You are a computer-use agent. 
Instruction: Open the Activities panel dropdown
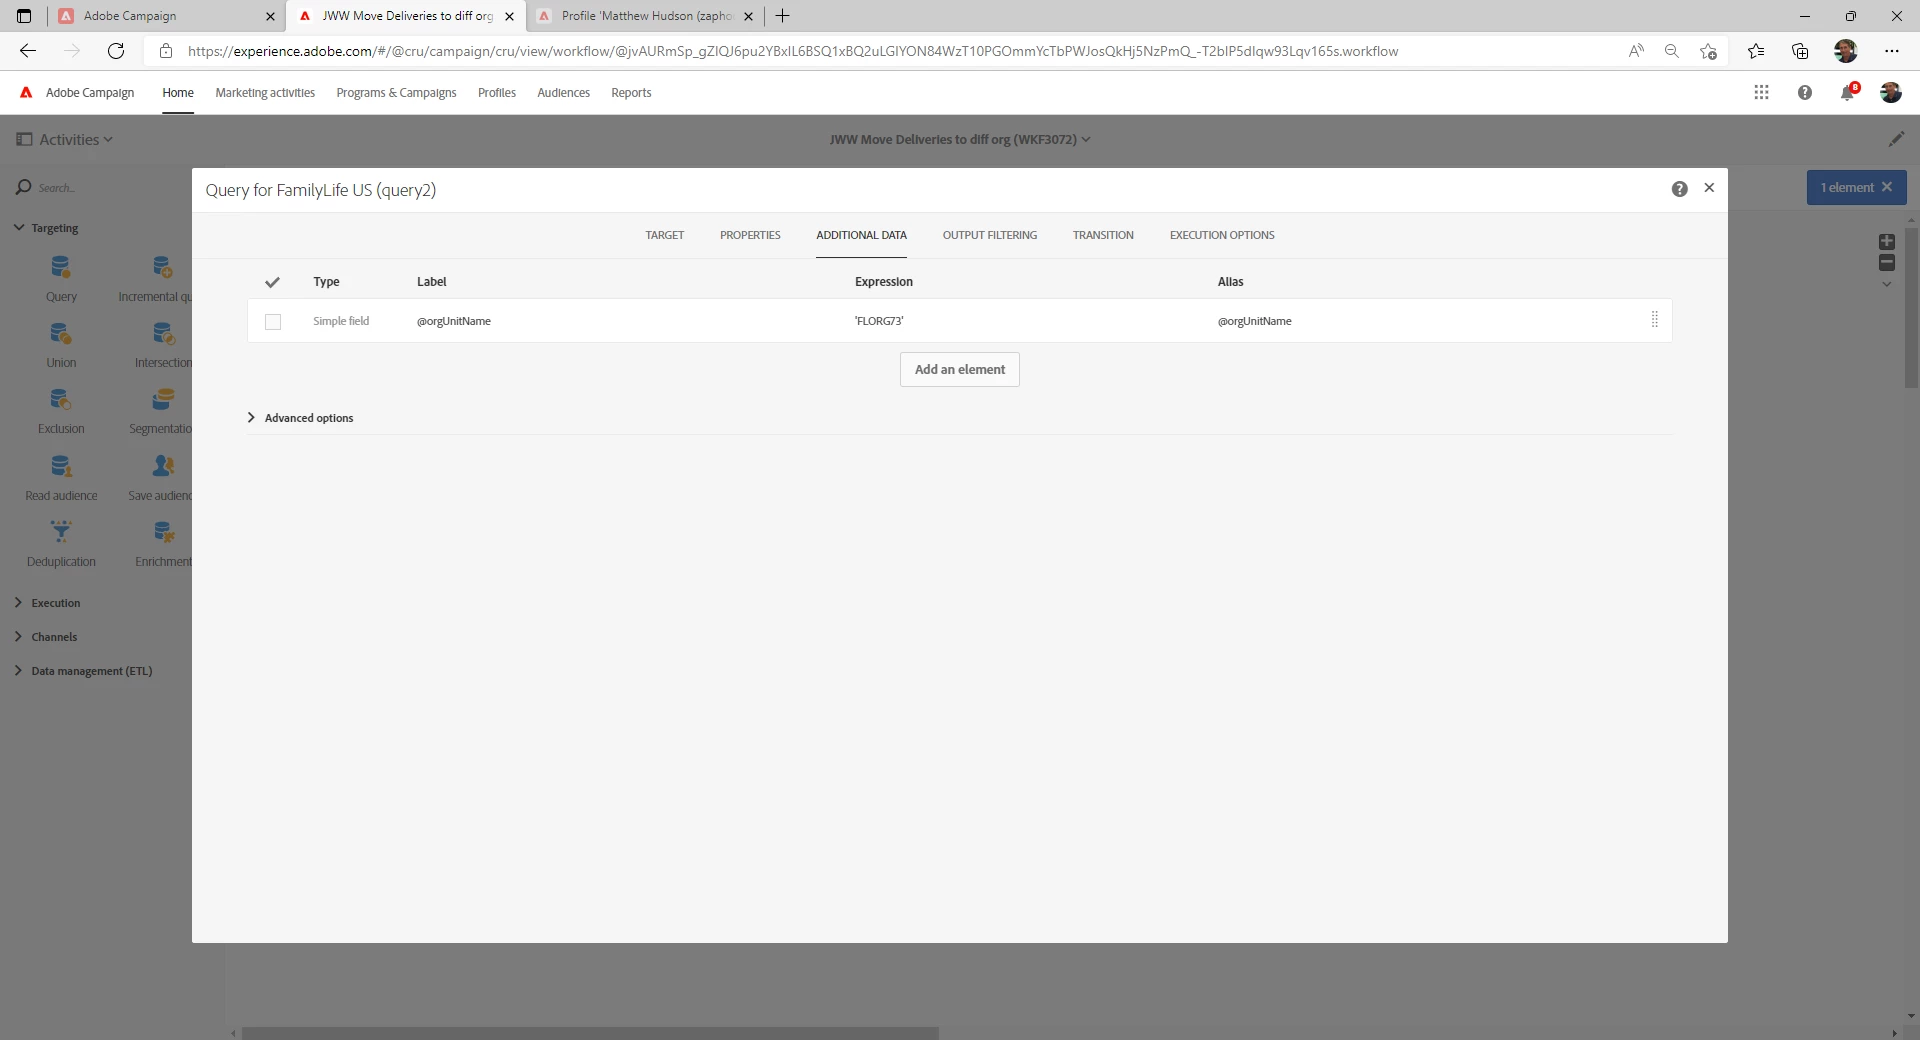[65, 140]
